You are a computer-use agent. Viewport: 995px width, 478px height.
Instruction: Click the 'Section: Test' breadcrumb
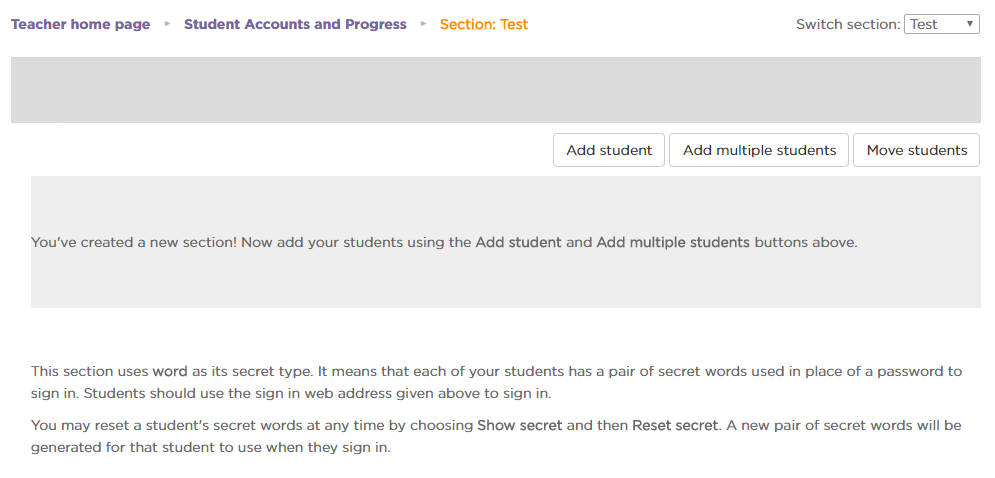point(484,24)
